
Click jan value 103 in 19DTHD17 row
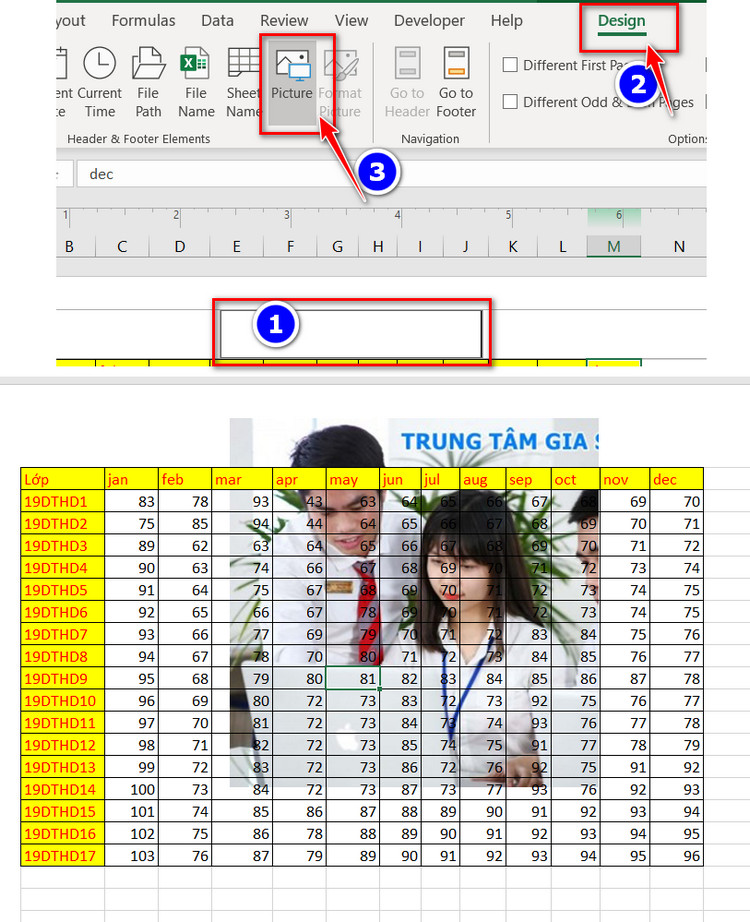click(x=131, y=856)
